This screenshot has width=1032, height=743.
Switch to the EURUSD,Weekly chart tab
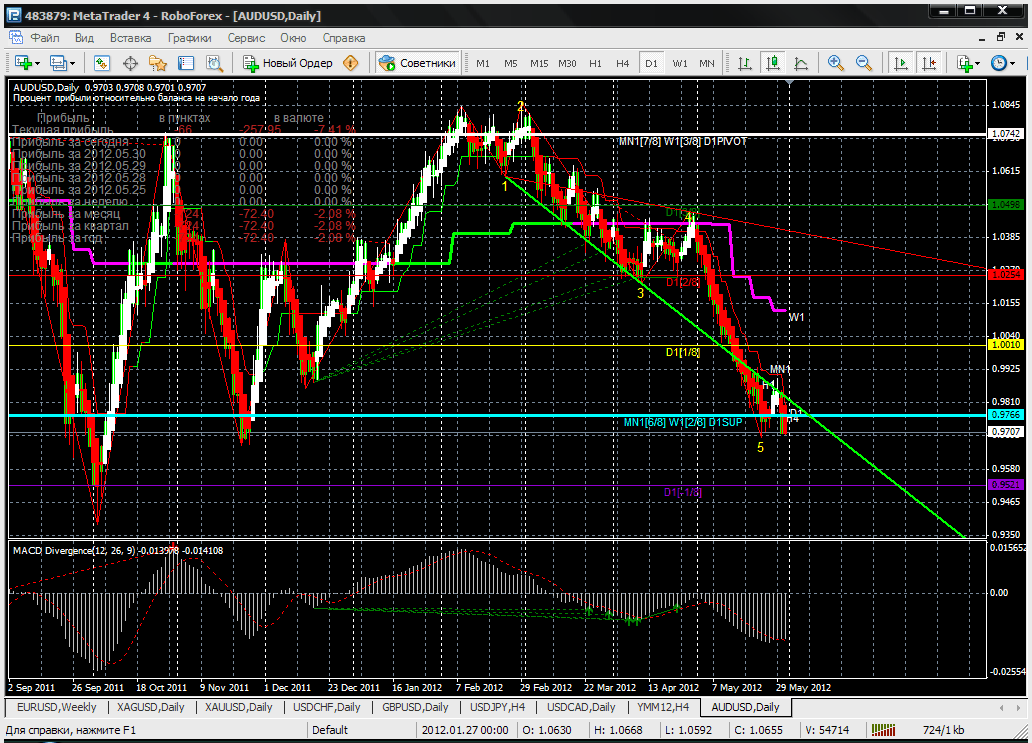(x=57, y=707)
